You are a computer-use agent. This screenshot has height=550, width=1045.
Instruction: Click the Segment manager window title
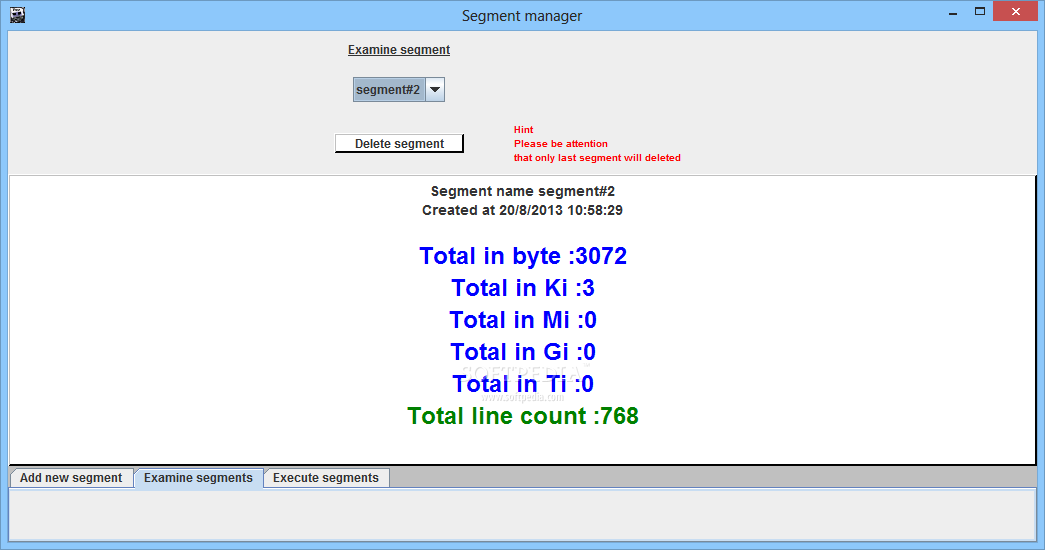pos(522,16)
